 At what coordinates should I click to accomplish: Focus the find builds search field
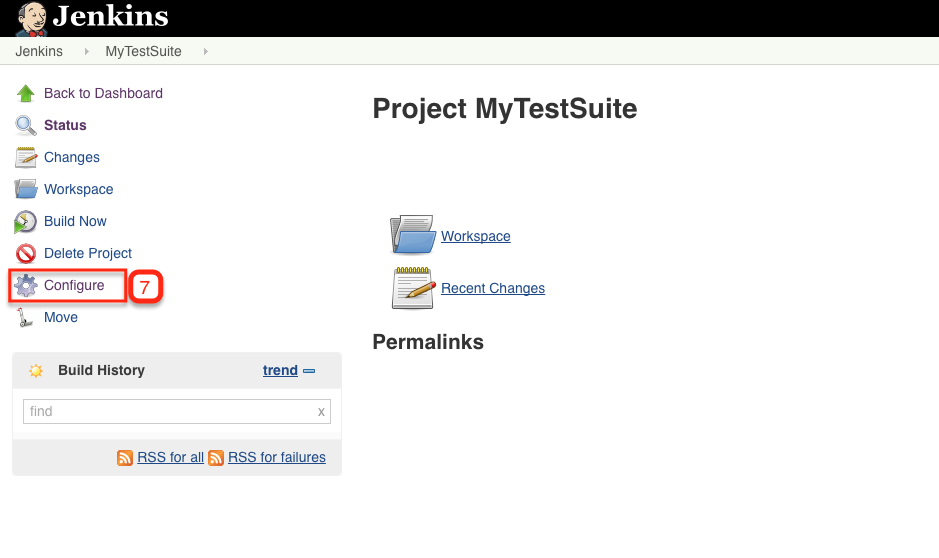coord(177,411)
